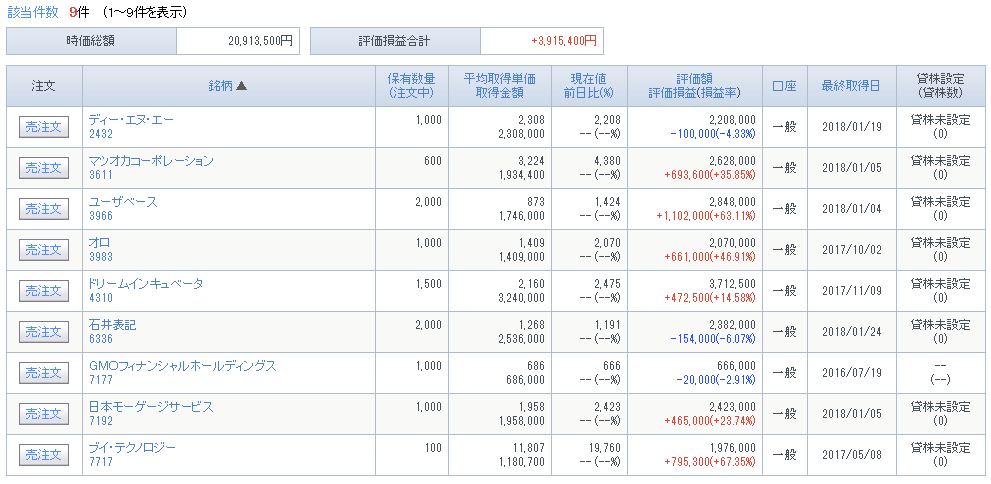Viewport: 991px width, 484px height.
Task: Click 売注文 button for 日本モーゲージサービス
Action: coord(44,414)
